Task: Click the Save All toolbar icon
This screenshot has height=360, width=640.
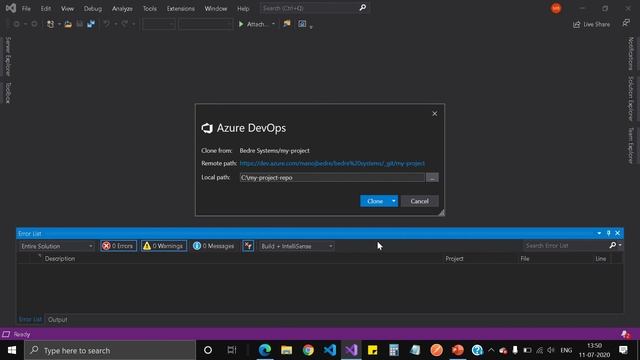Action: pos(91,24)
